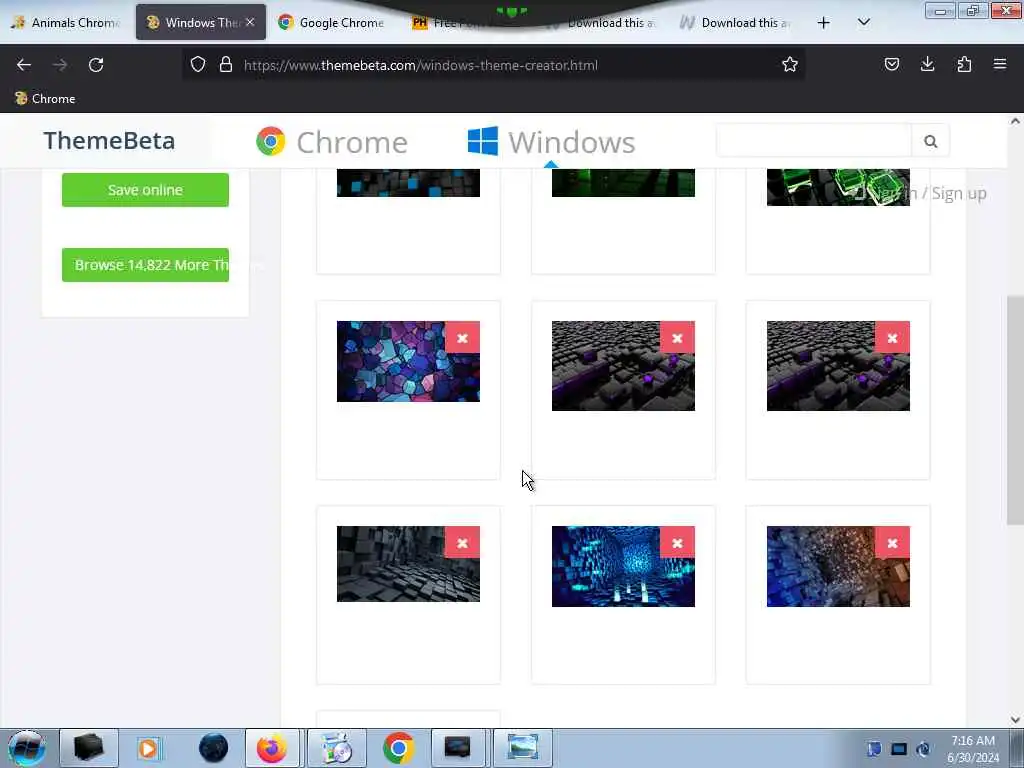Remove the middle dark purple cubes wallpaper
The height and width of the screenshot is (768, 1024).
pyautogui.click(x=677, y=338)
